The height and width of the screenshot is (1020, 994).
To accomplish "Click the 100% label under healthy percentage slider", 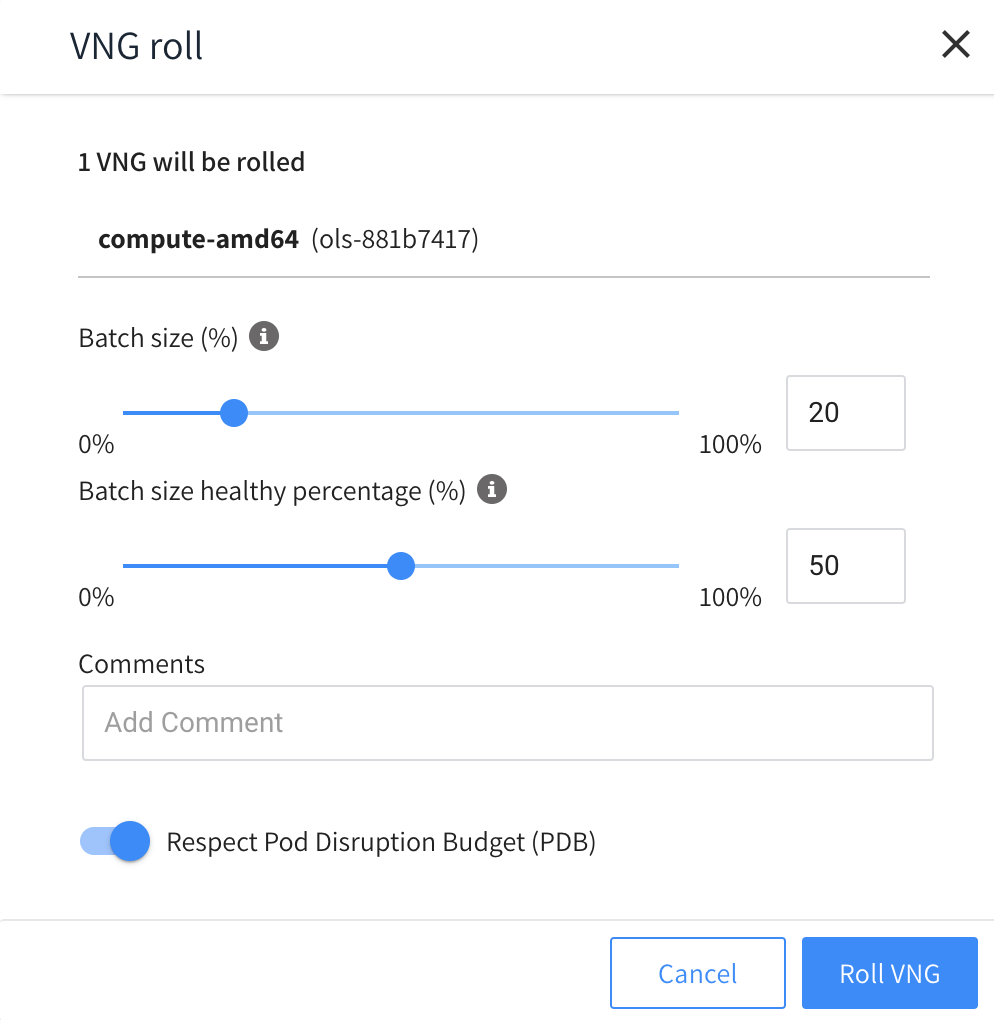I will coord(730,598).
